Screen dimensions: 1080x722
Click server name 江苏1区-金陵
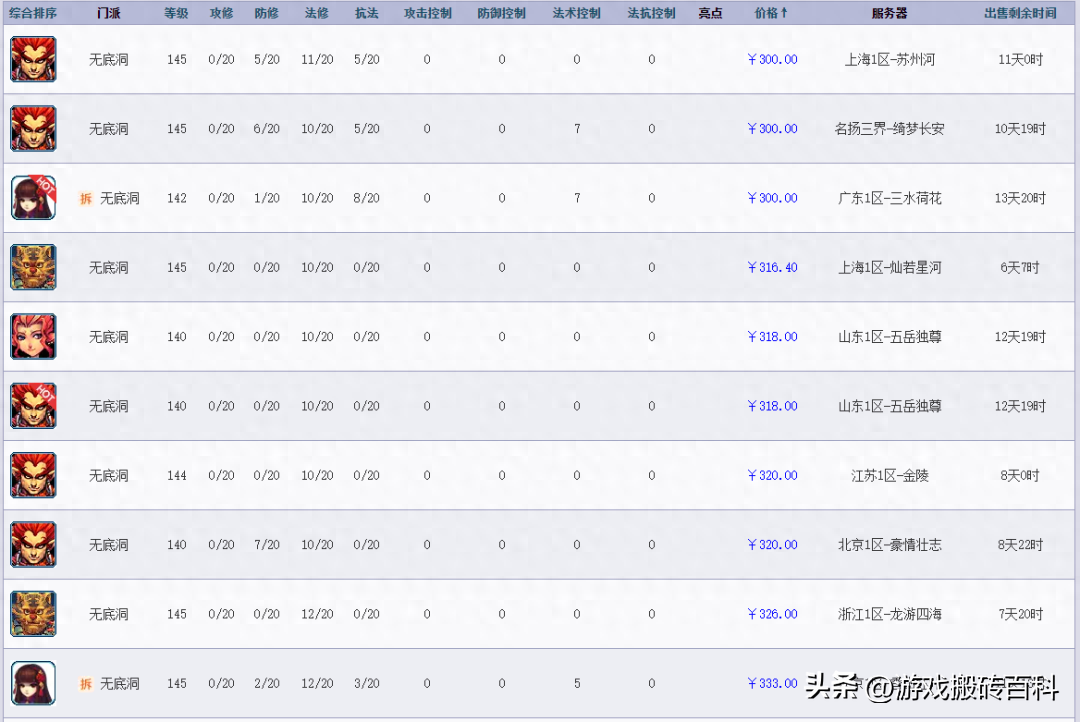(x=890, y=475)
